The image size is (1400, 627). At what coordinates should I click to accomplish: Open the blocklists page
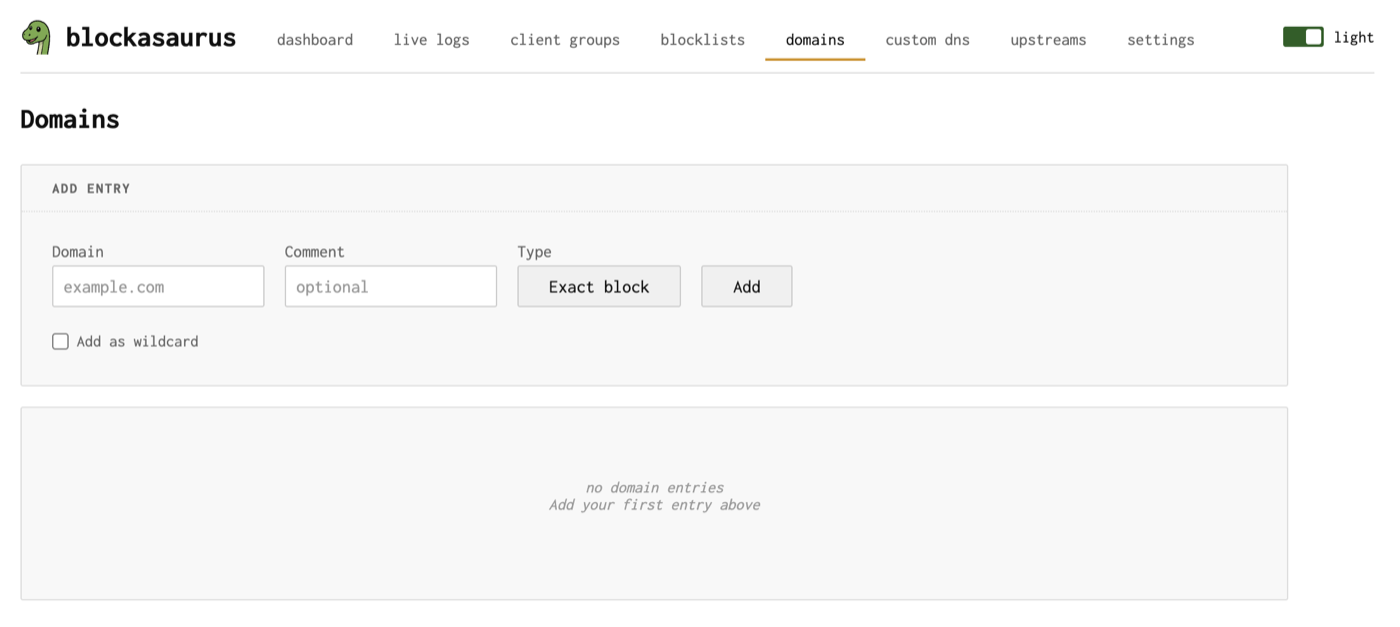[x=702, y=39]
